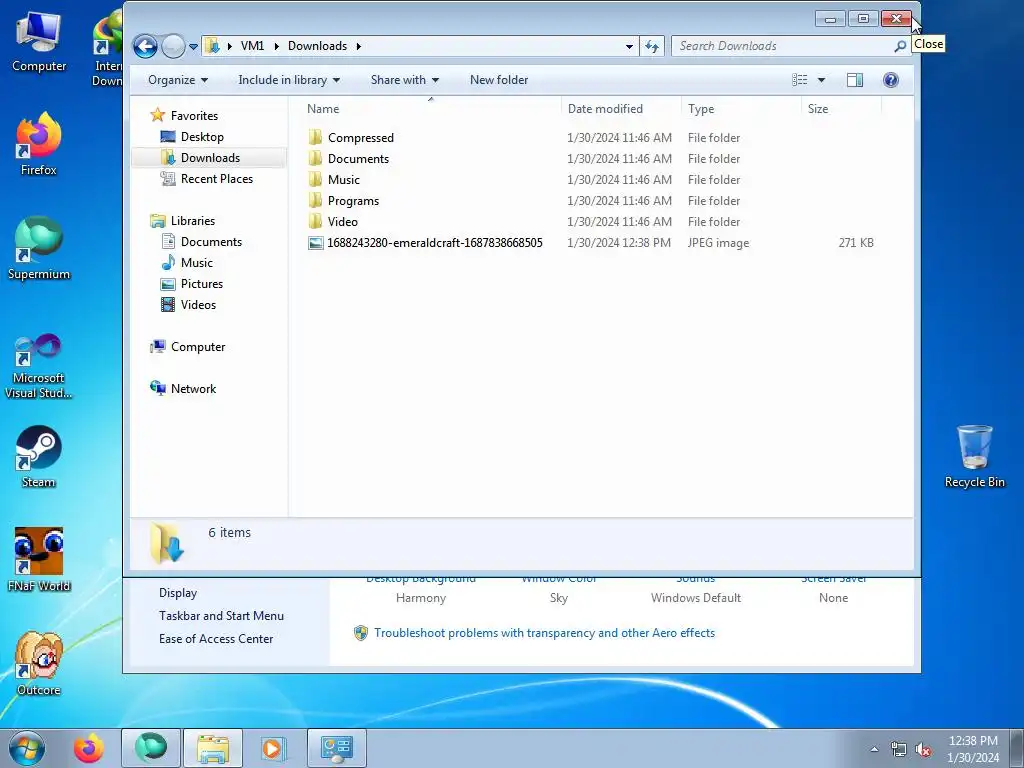
Task: Click the Change your view icon
Action: click(x=799, y=80)
